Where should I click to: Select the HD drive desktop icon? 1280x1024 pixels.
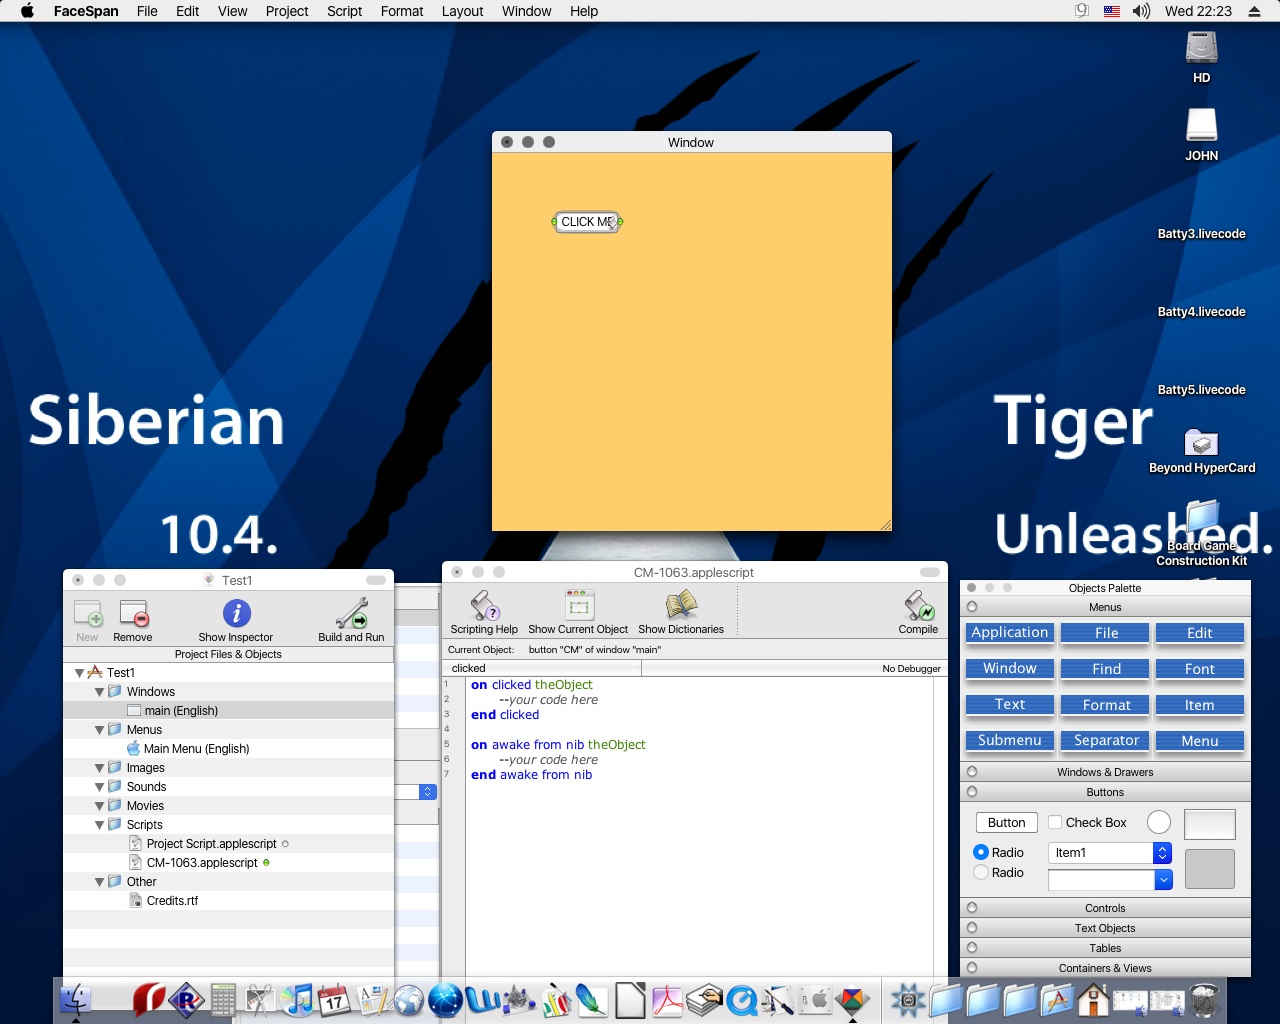tap(1201, 48)
